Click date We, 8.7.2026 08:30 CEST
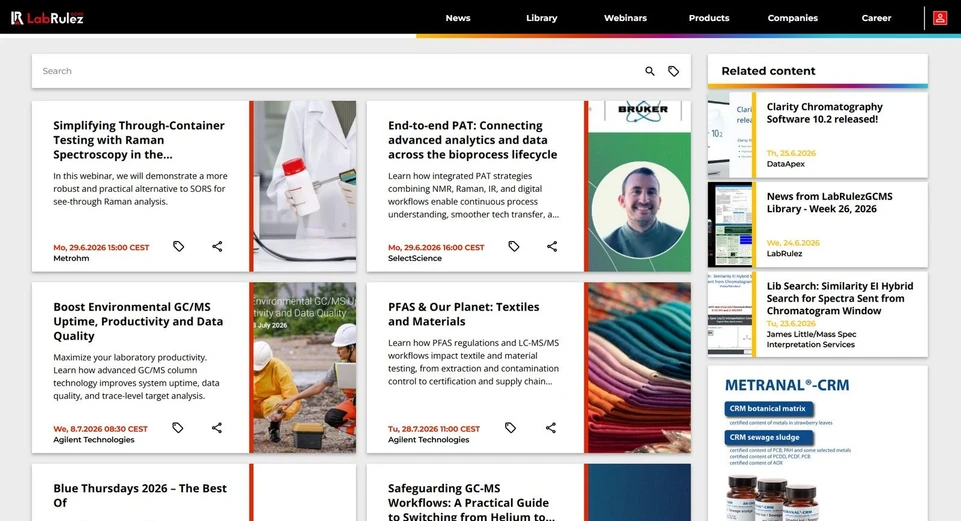 100,429
